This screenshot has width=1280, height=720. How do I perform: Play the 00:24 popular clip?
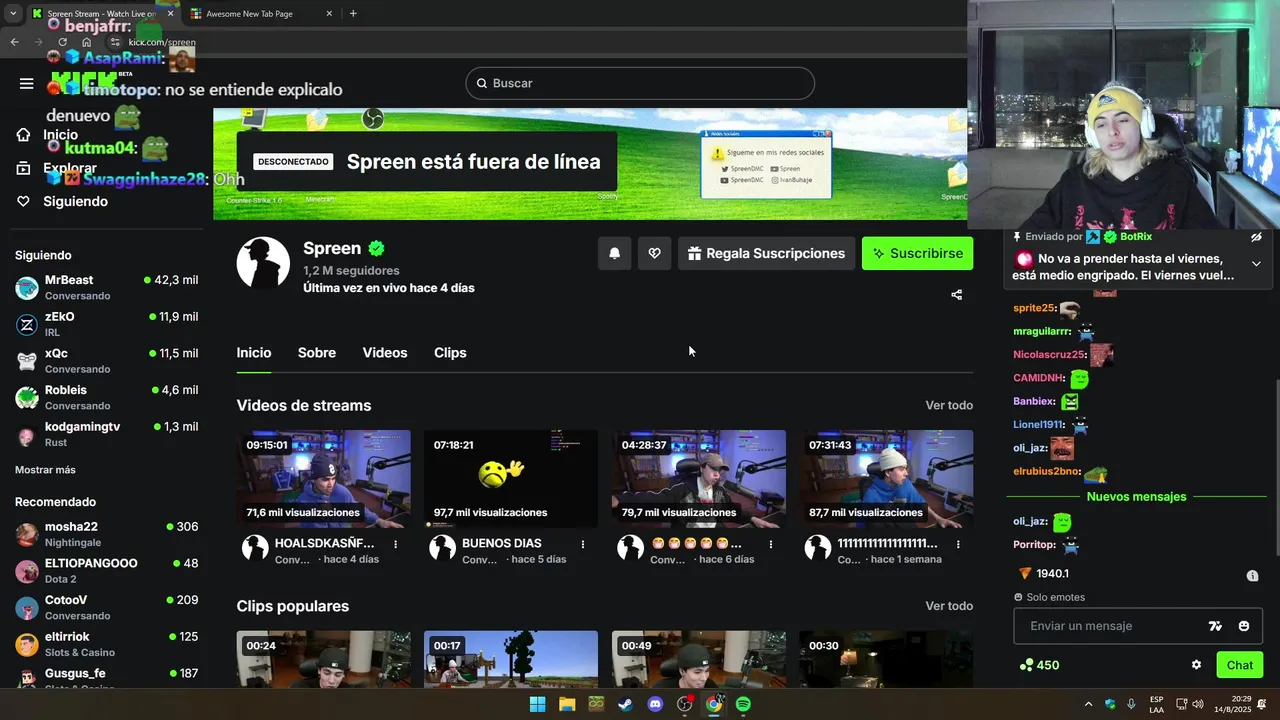pyautogui.click(x=324, y=659)
